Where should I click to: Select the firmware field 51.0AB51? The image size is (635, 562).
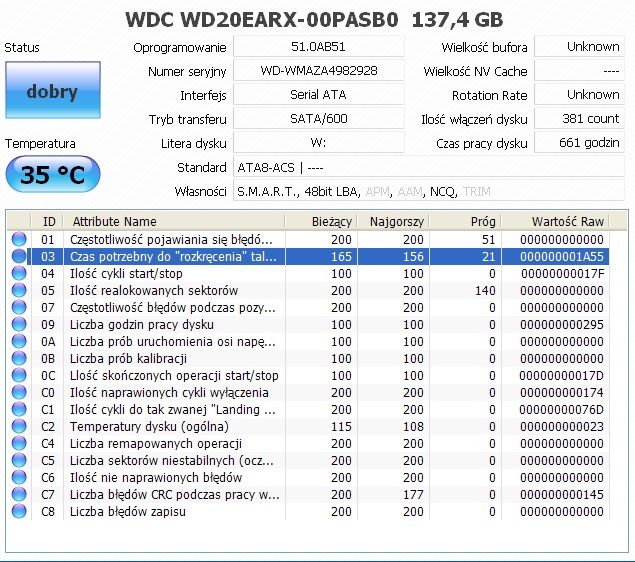[319, 47]
